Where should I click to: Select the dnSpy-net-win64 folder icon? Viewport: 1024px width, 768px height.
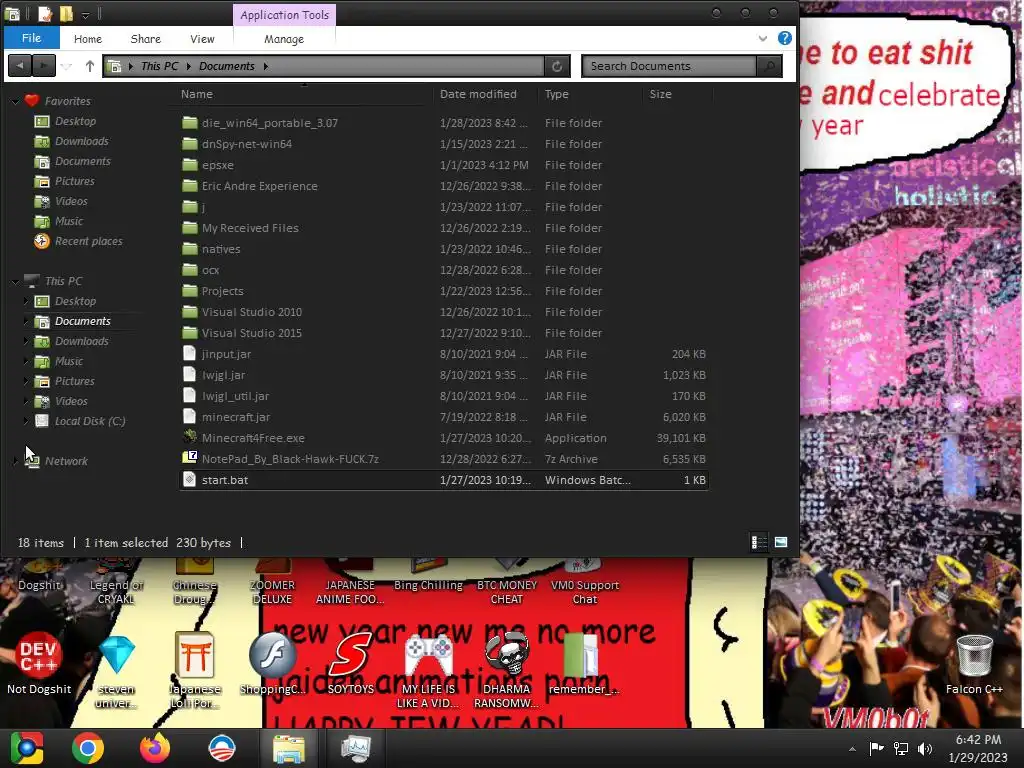click(189, 144)
